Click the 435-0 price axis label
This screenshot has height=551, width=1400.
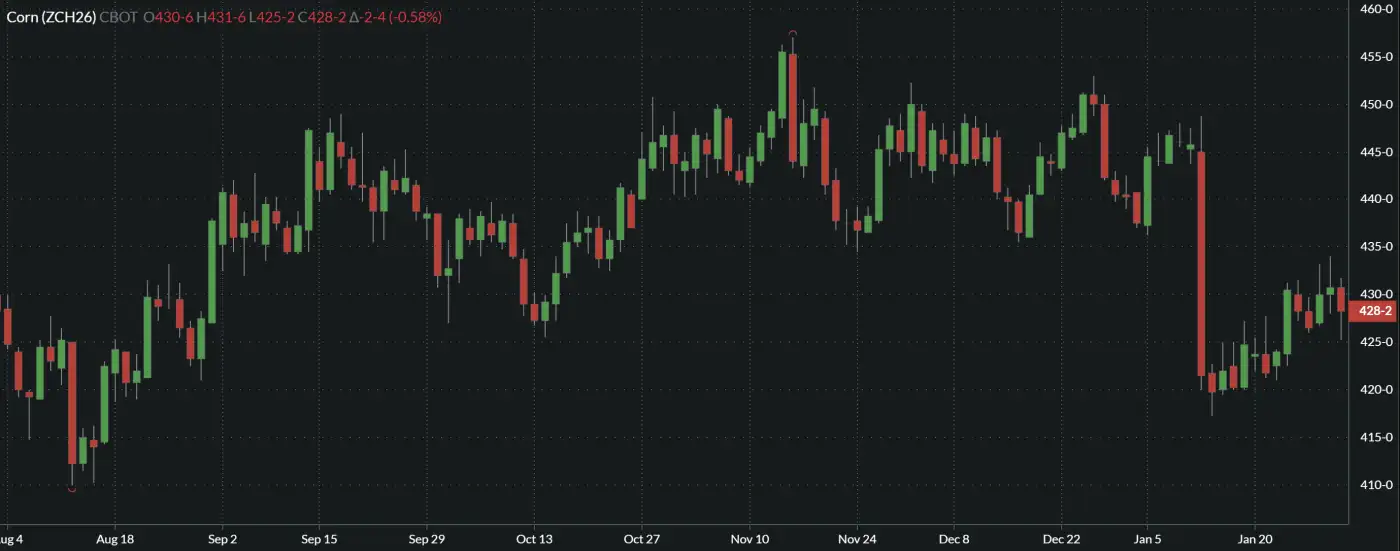tap(1375, 247)
